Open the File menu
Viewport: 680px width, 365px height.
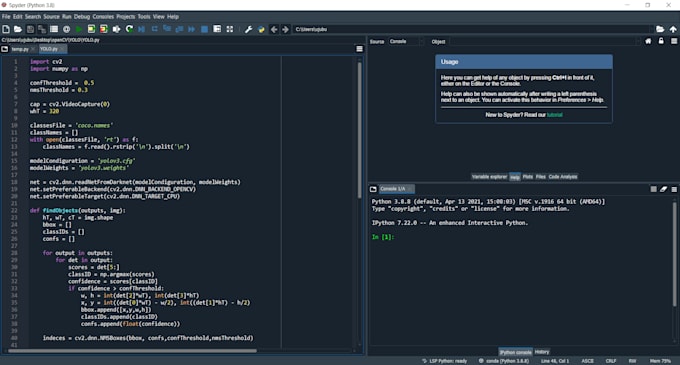click(x=6, y=16)
